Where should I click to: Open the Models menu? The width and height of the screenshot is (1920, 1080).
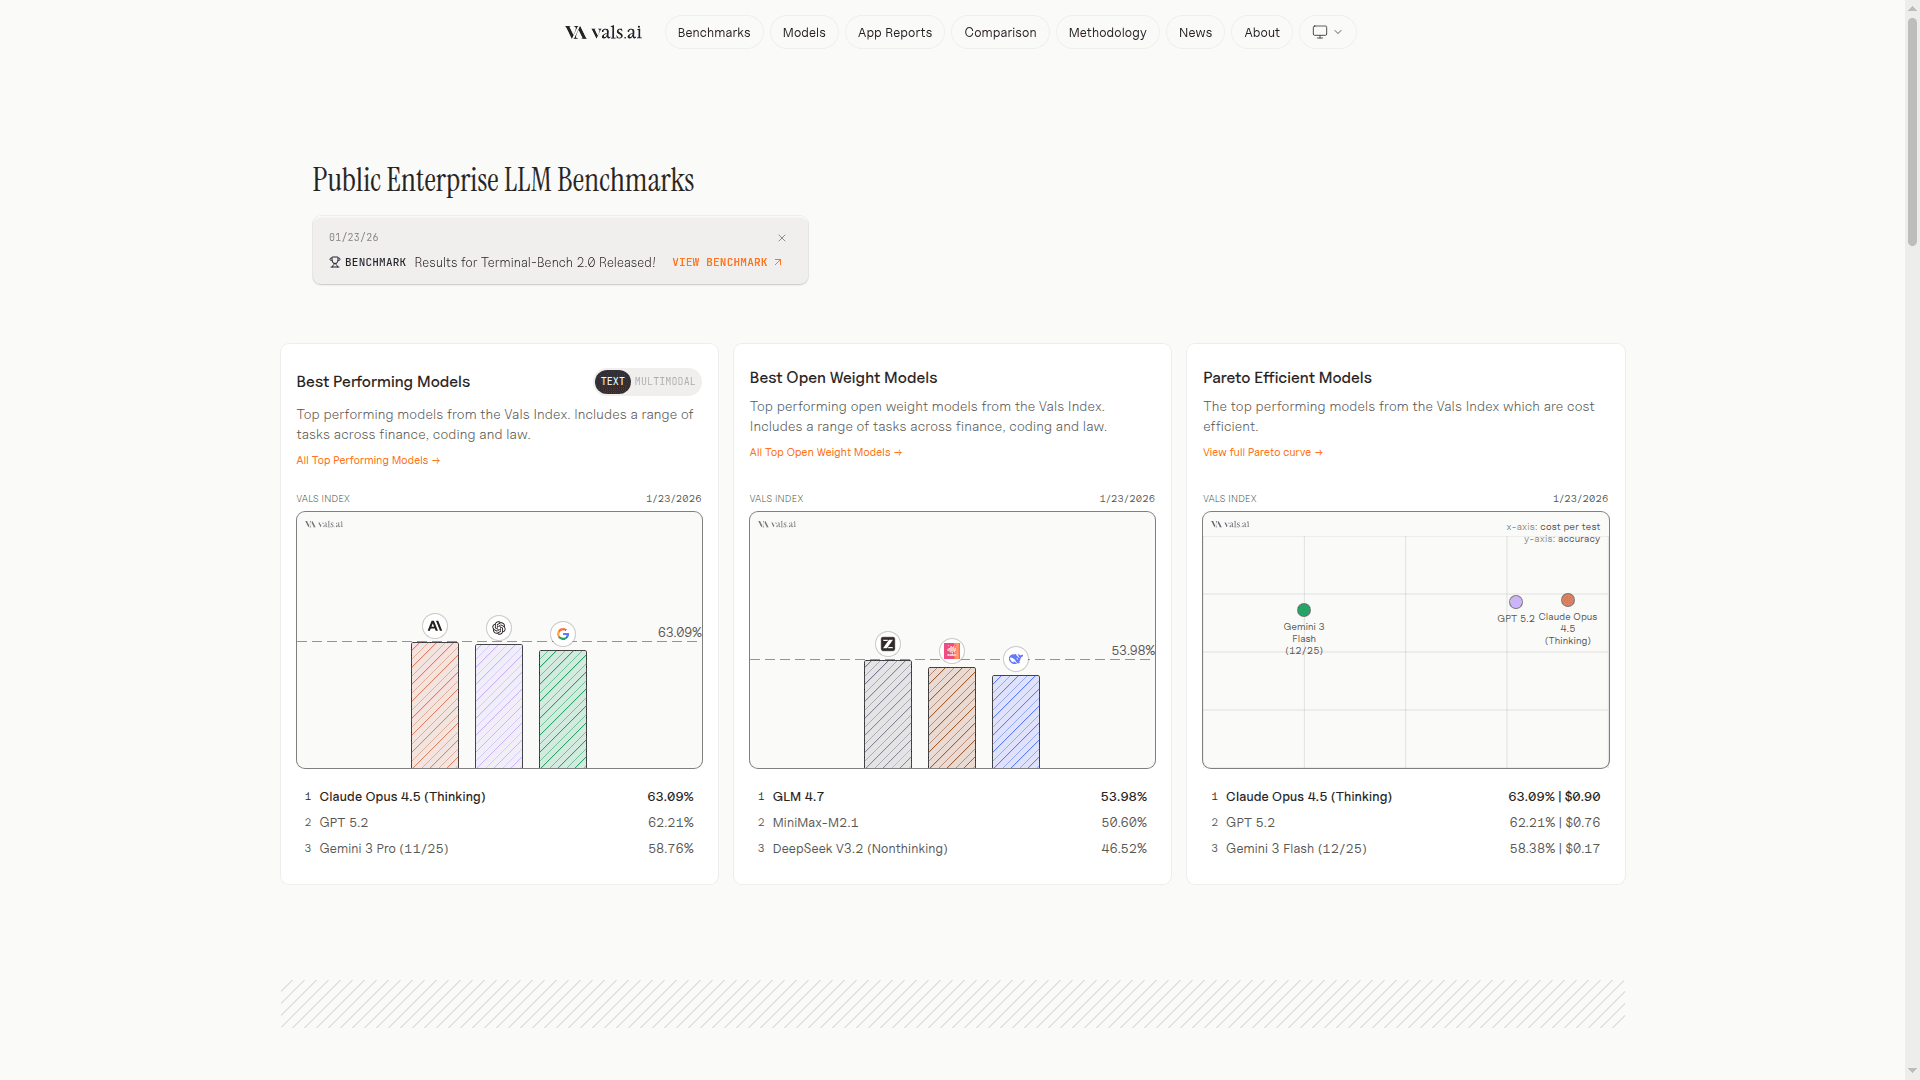pos(804,32)
